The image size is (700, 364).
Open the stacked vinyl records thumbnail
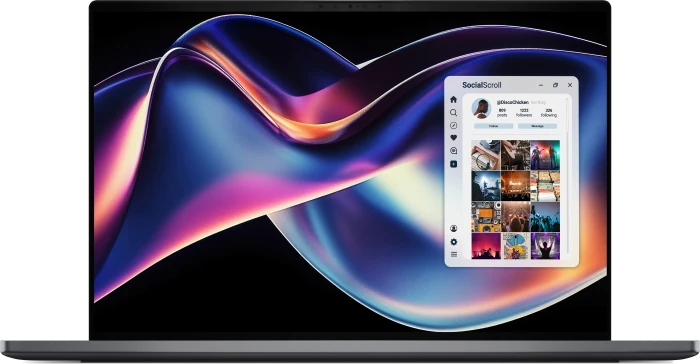(x=545, y=186)
